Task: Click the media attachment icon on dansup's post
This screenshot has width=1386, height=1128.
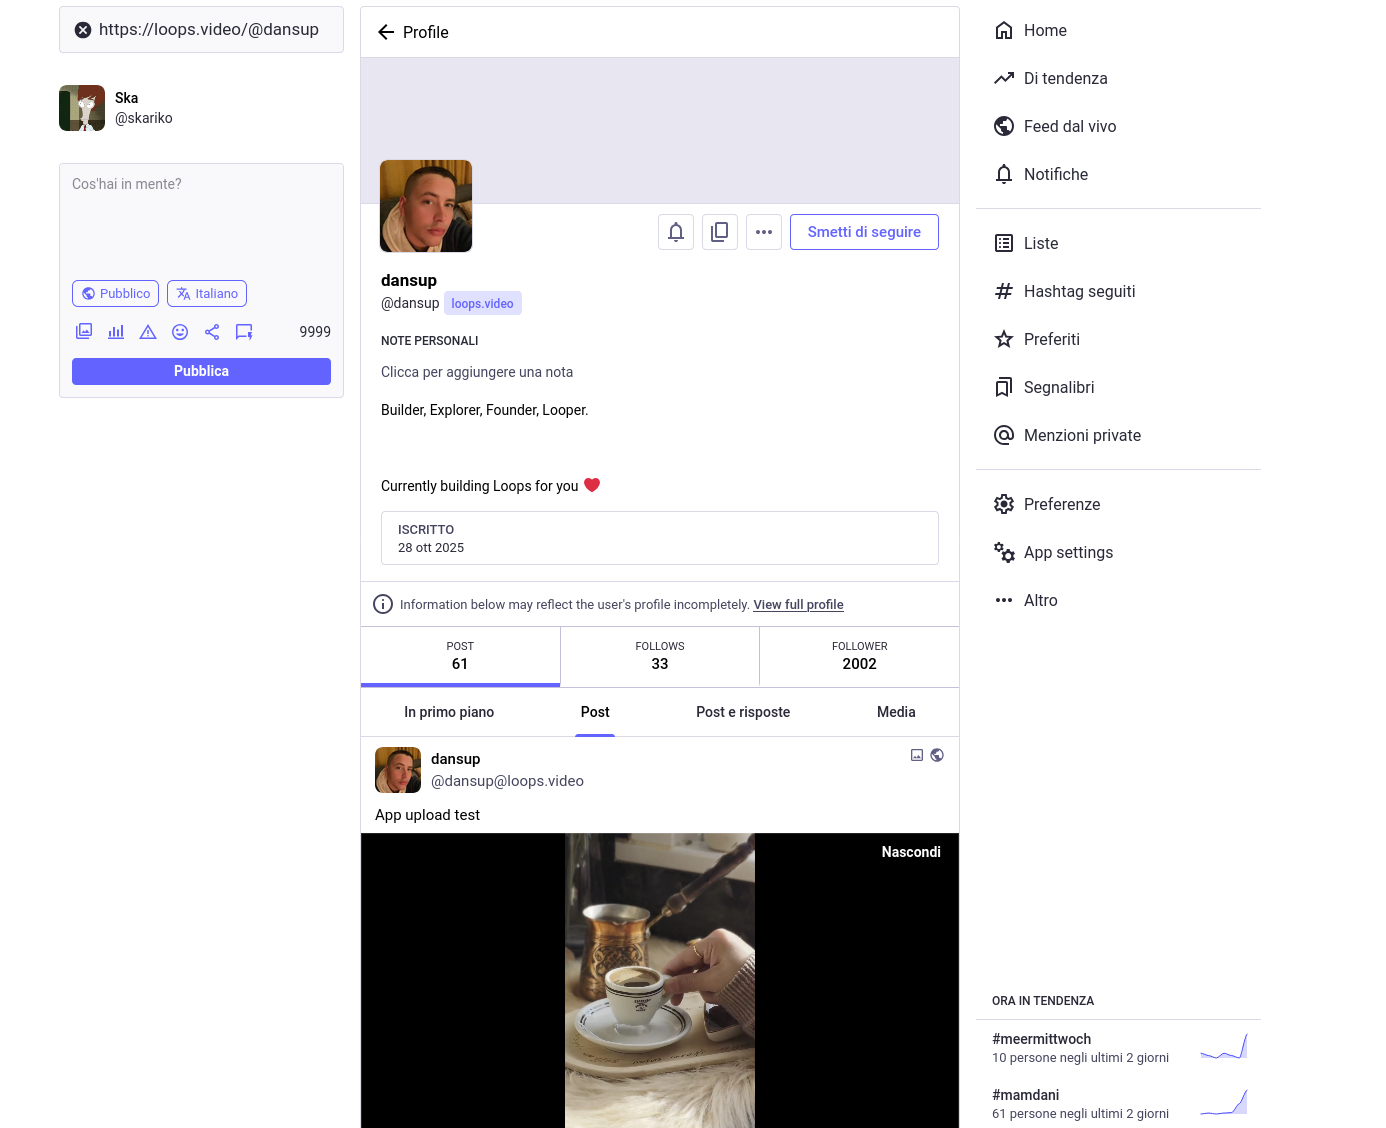Action: (917, 755)
